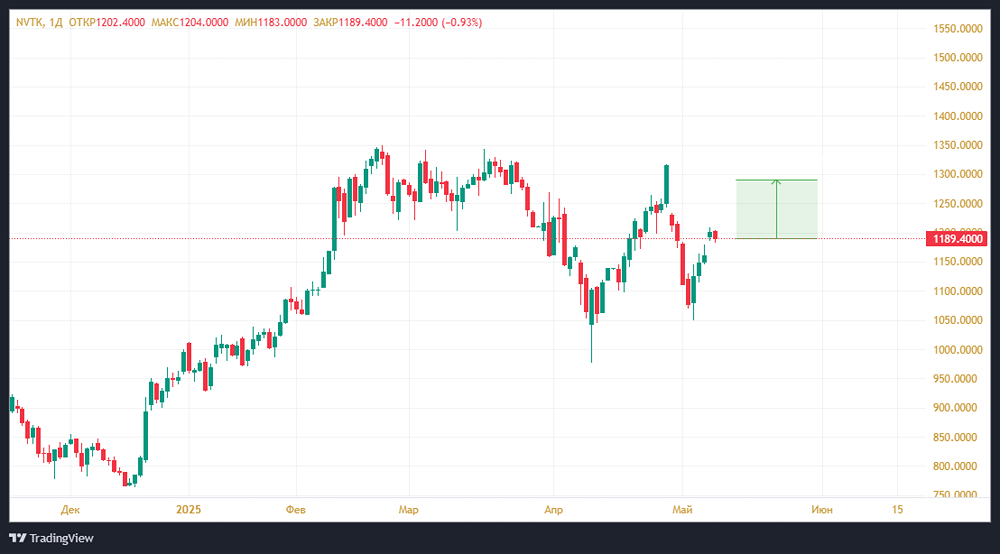
Task: Click the 1550.0000 level on price scale
Action: [959, 29]
